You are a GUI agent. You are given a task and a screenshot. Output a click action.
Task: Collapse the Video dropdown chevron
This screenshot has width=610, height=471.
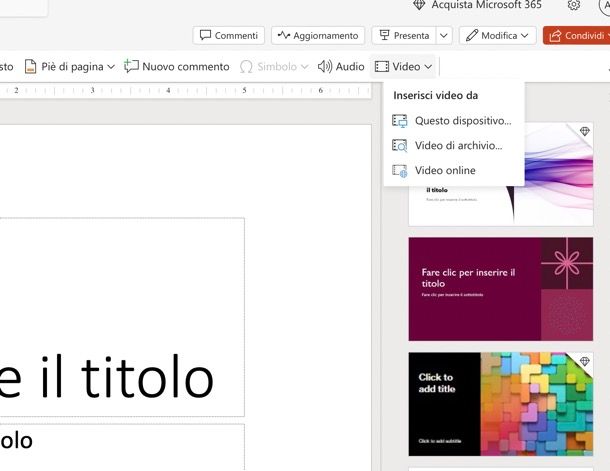pos(428,67)
